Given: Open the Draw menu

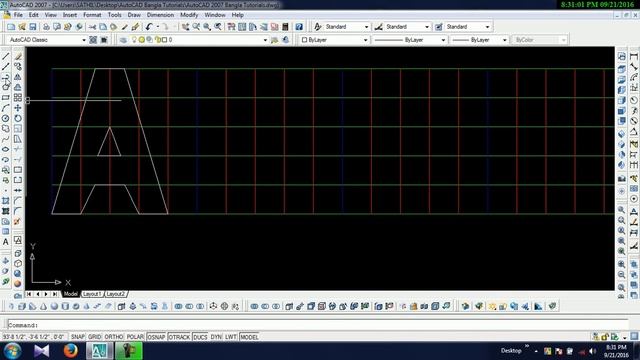Looking at the screenshot, I should point(134,15).
